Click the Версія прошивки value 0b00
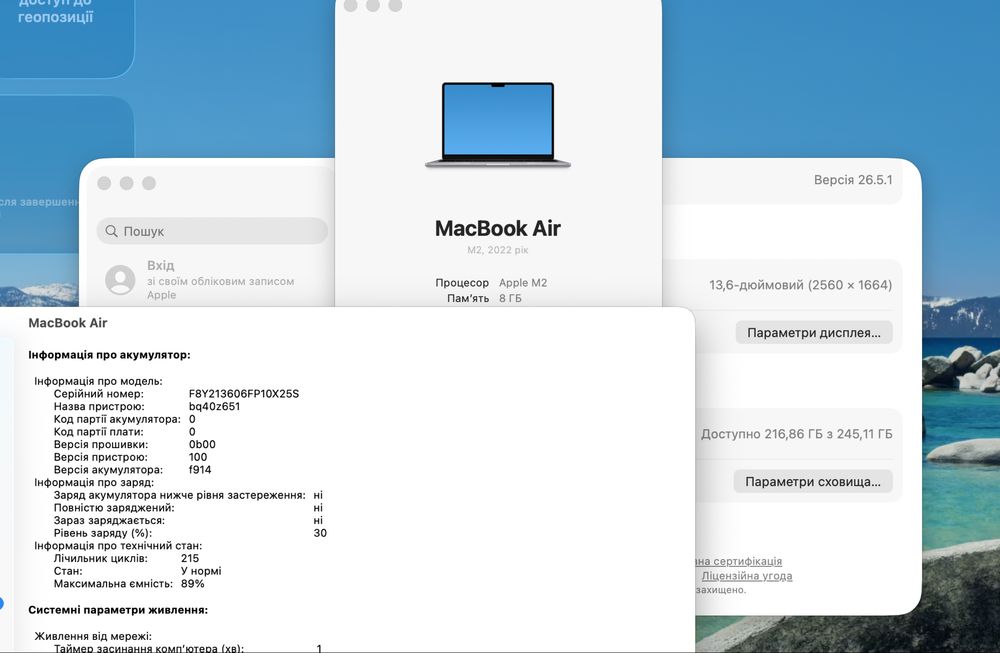The image size is (1000, 653). point(202,444)
